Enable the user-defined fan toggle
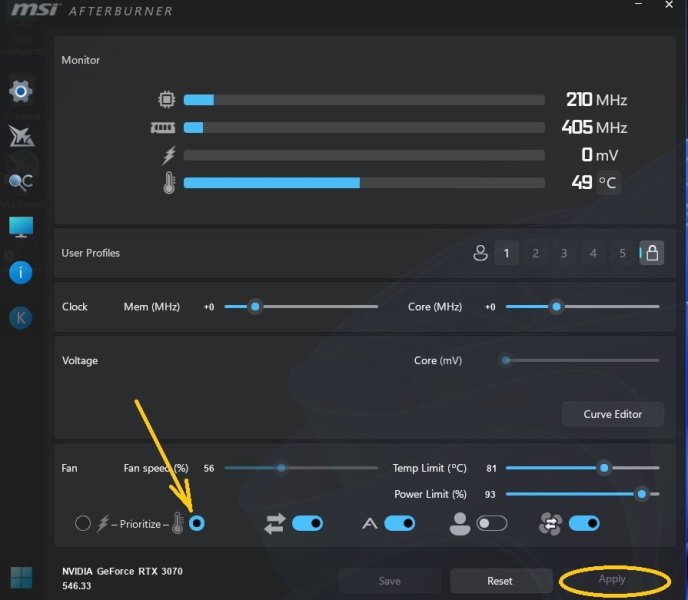Image resolution: width=688 pixels, height=600 pixels. click(491, 523)
